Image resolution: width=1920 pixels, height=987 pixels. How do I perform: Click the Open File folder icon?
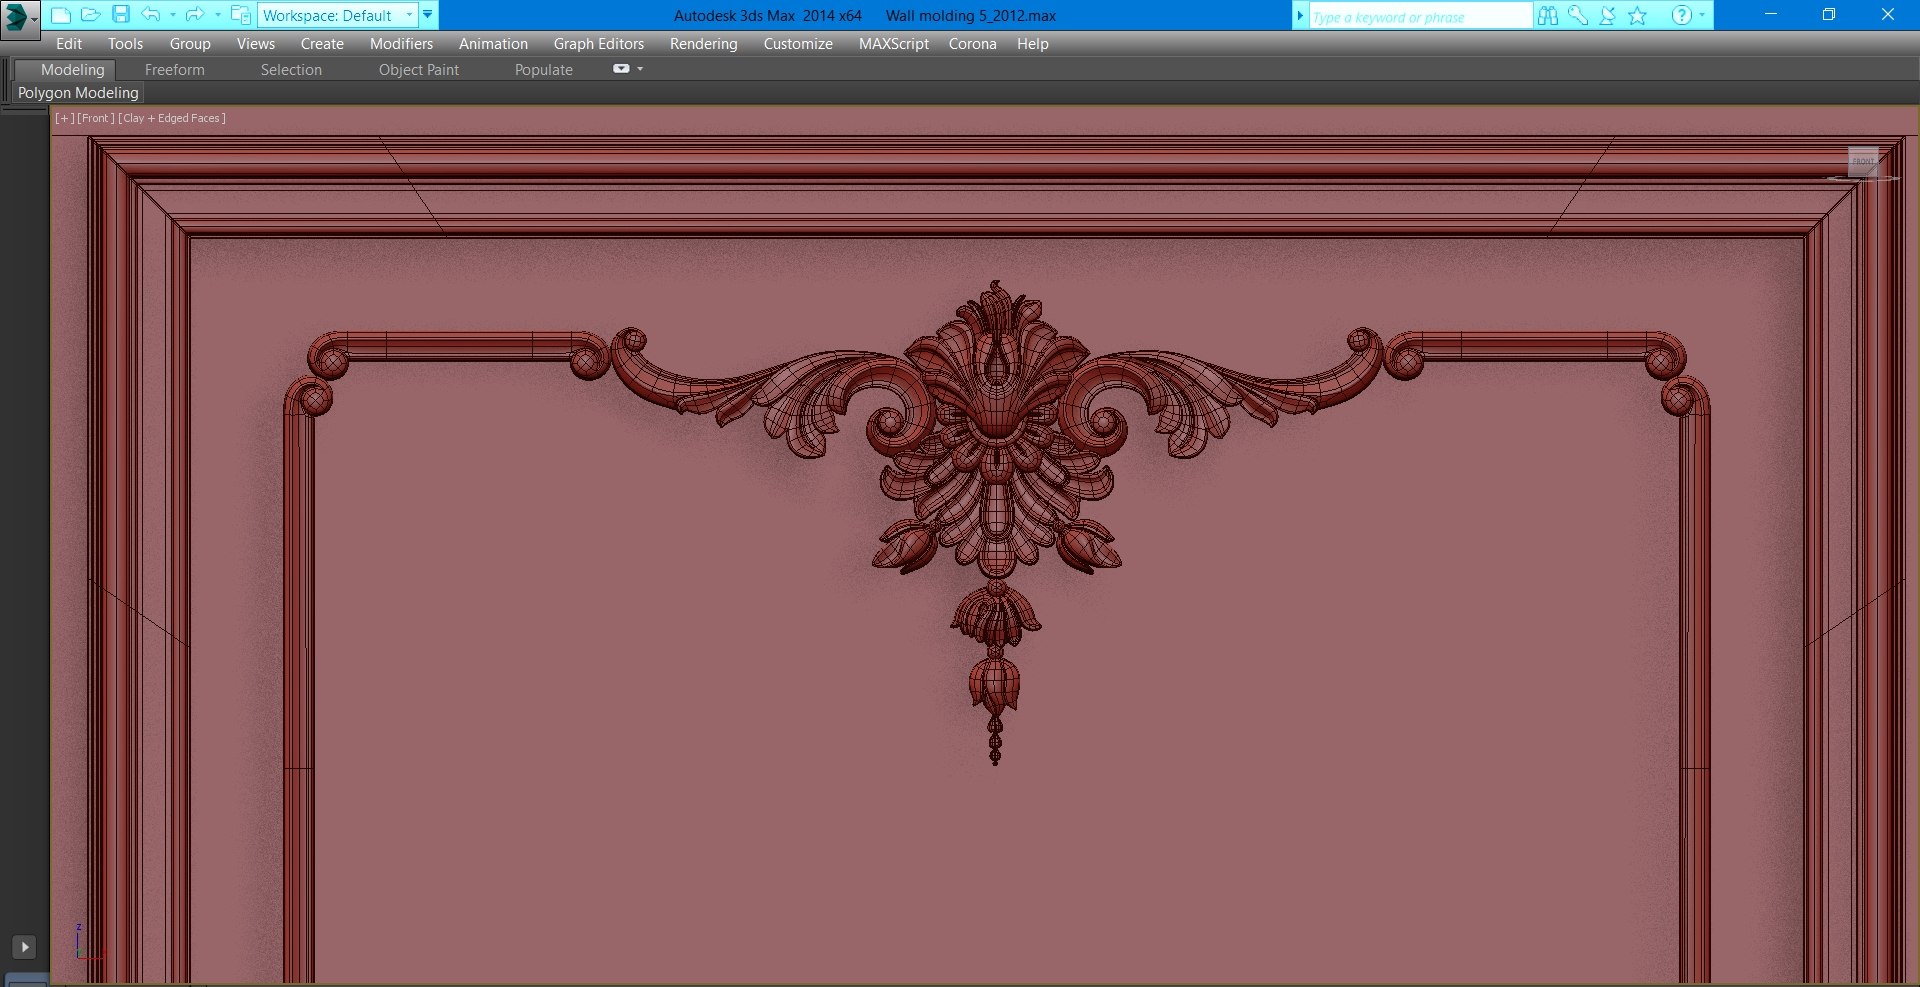pos(90,15)
